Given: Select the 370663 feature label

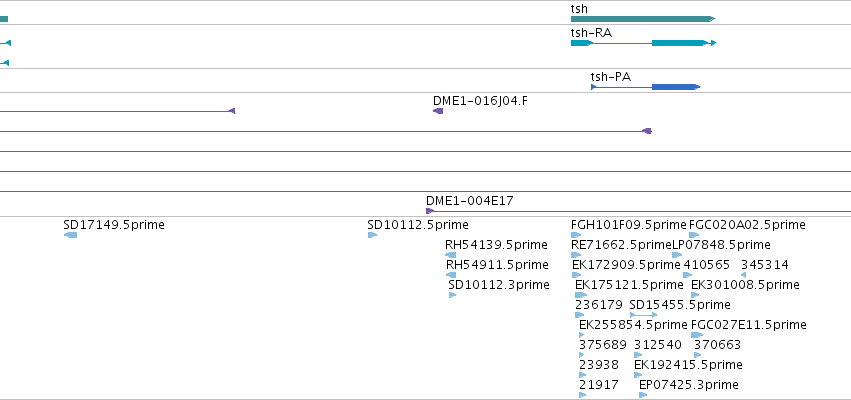Looking at the screenshot, I should pyautogui.click(x=717, y=345).
